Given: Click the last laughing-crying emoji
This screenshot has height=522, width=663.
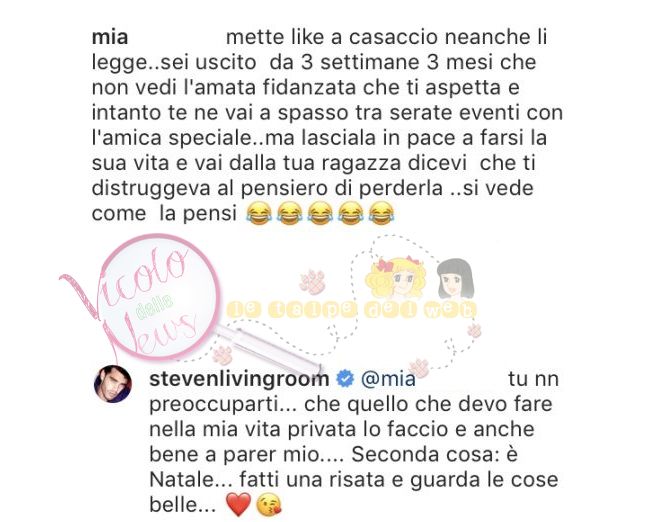Looking at the screenshot, I should pos(382,213).
